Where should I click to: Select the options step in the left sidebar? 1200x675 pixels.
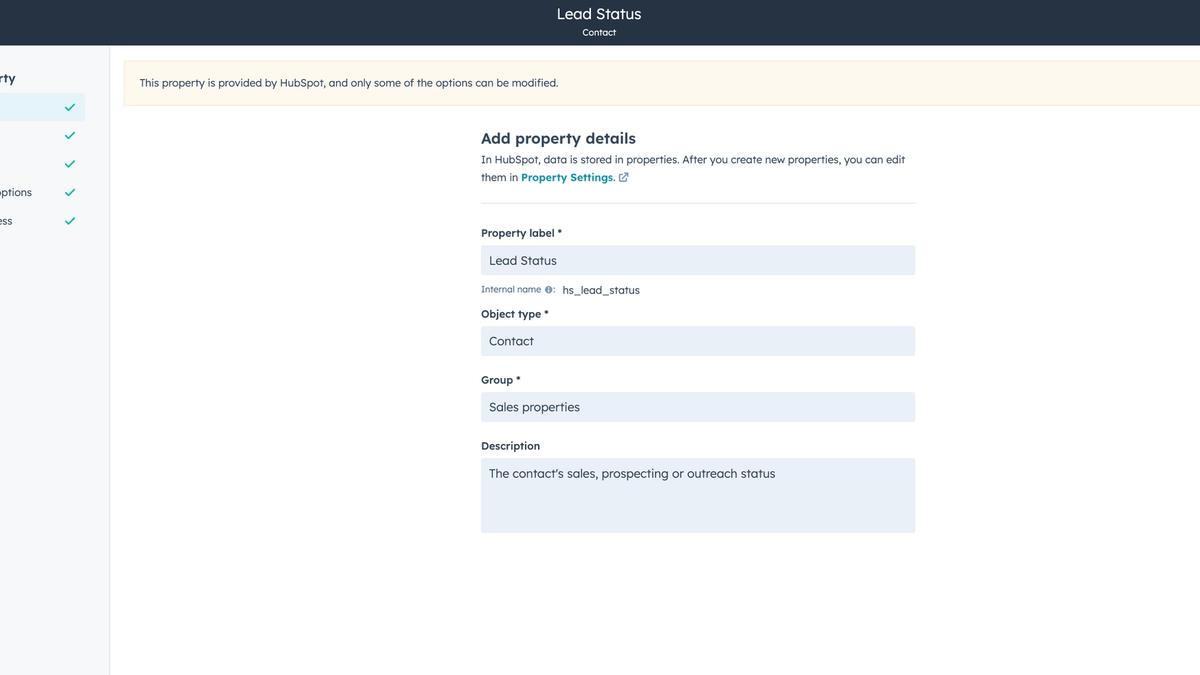click(x=30, y=192)
